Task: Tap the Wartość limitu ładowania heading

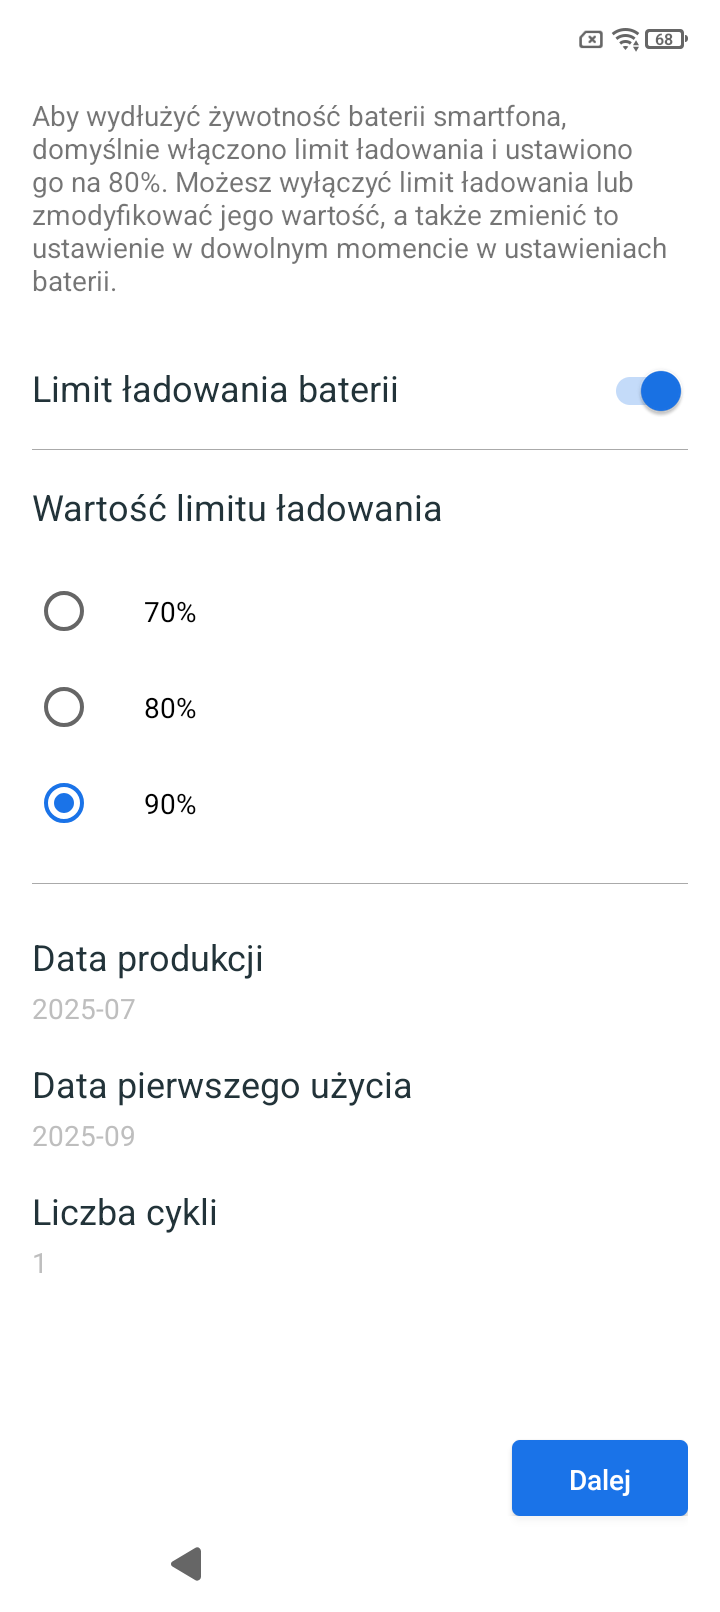Action: pos(237,509)
